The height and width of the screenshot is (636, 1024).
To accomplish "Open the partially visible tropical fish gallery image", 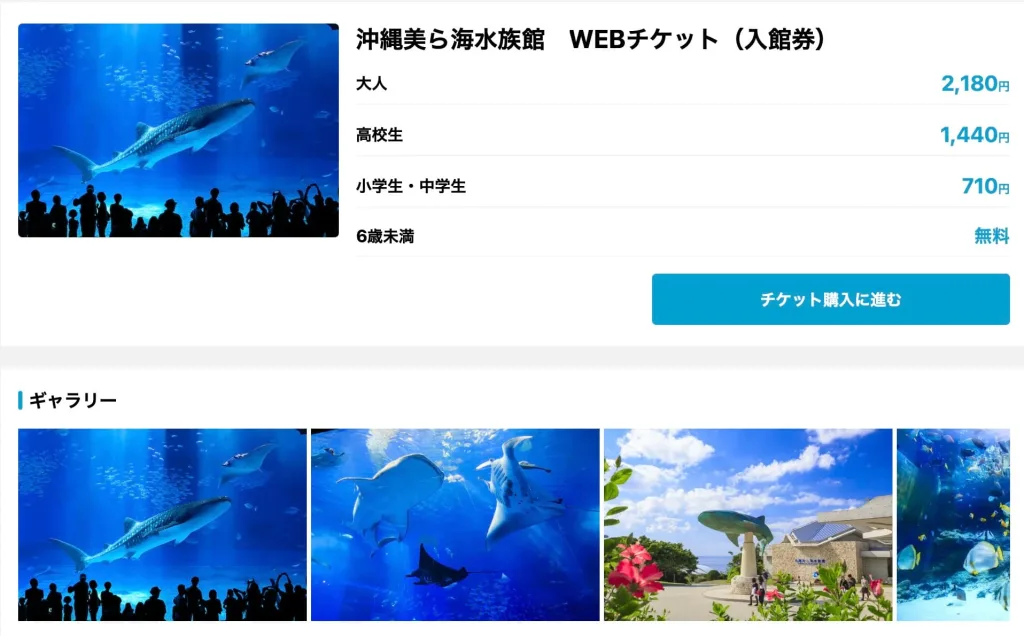I will pos(953,524).
